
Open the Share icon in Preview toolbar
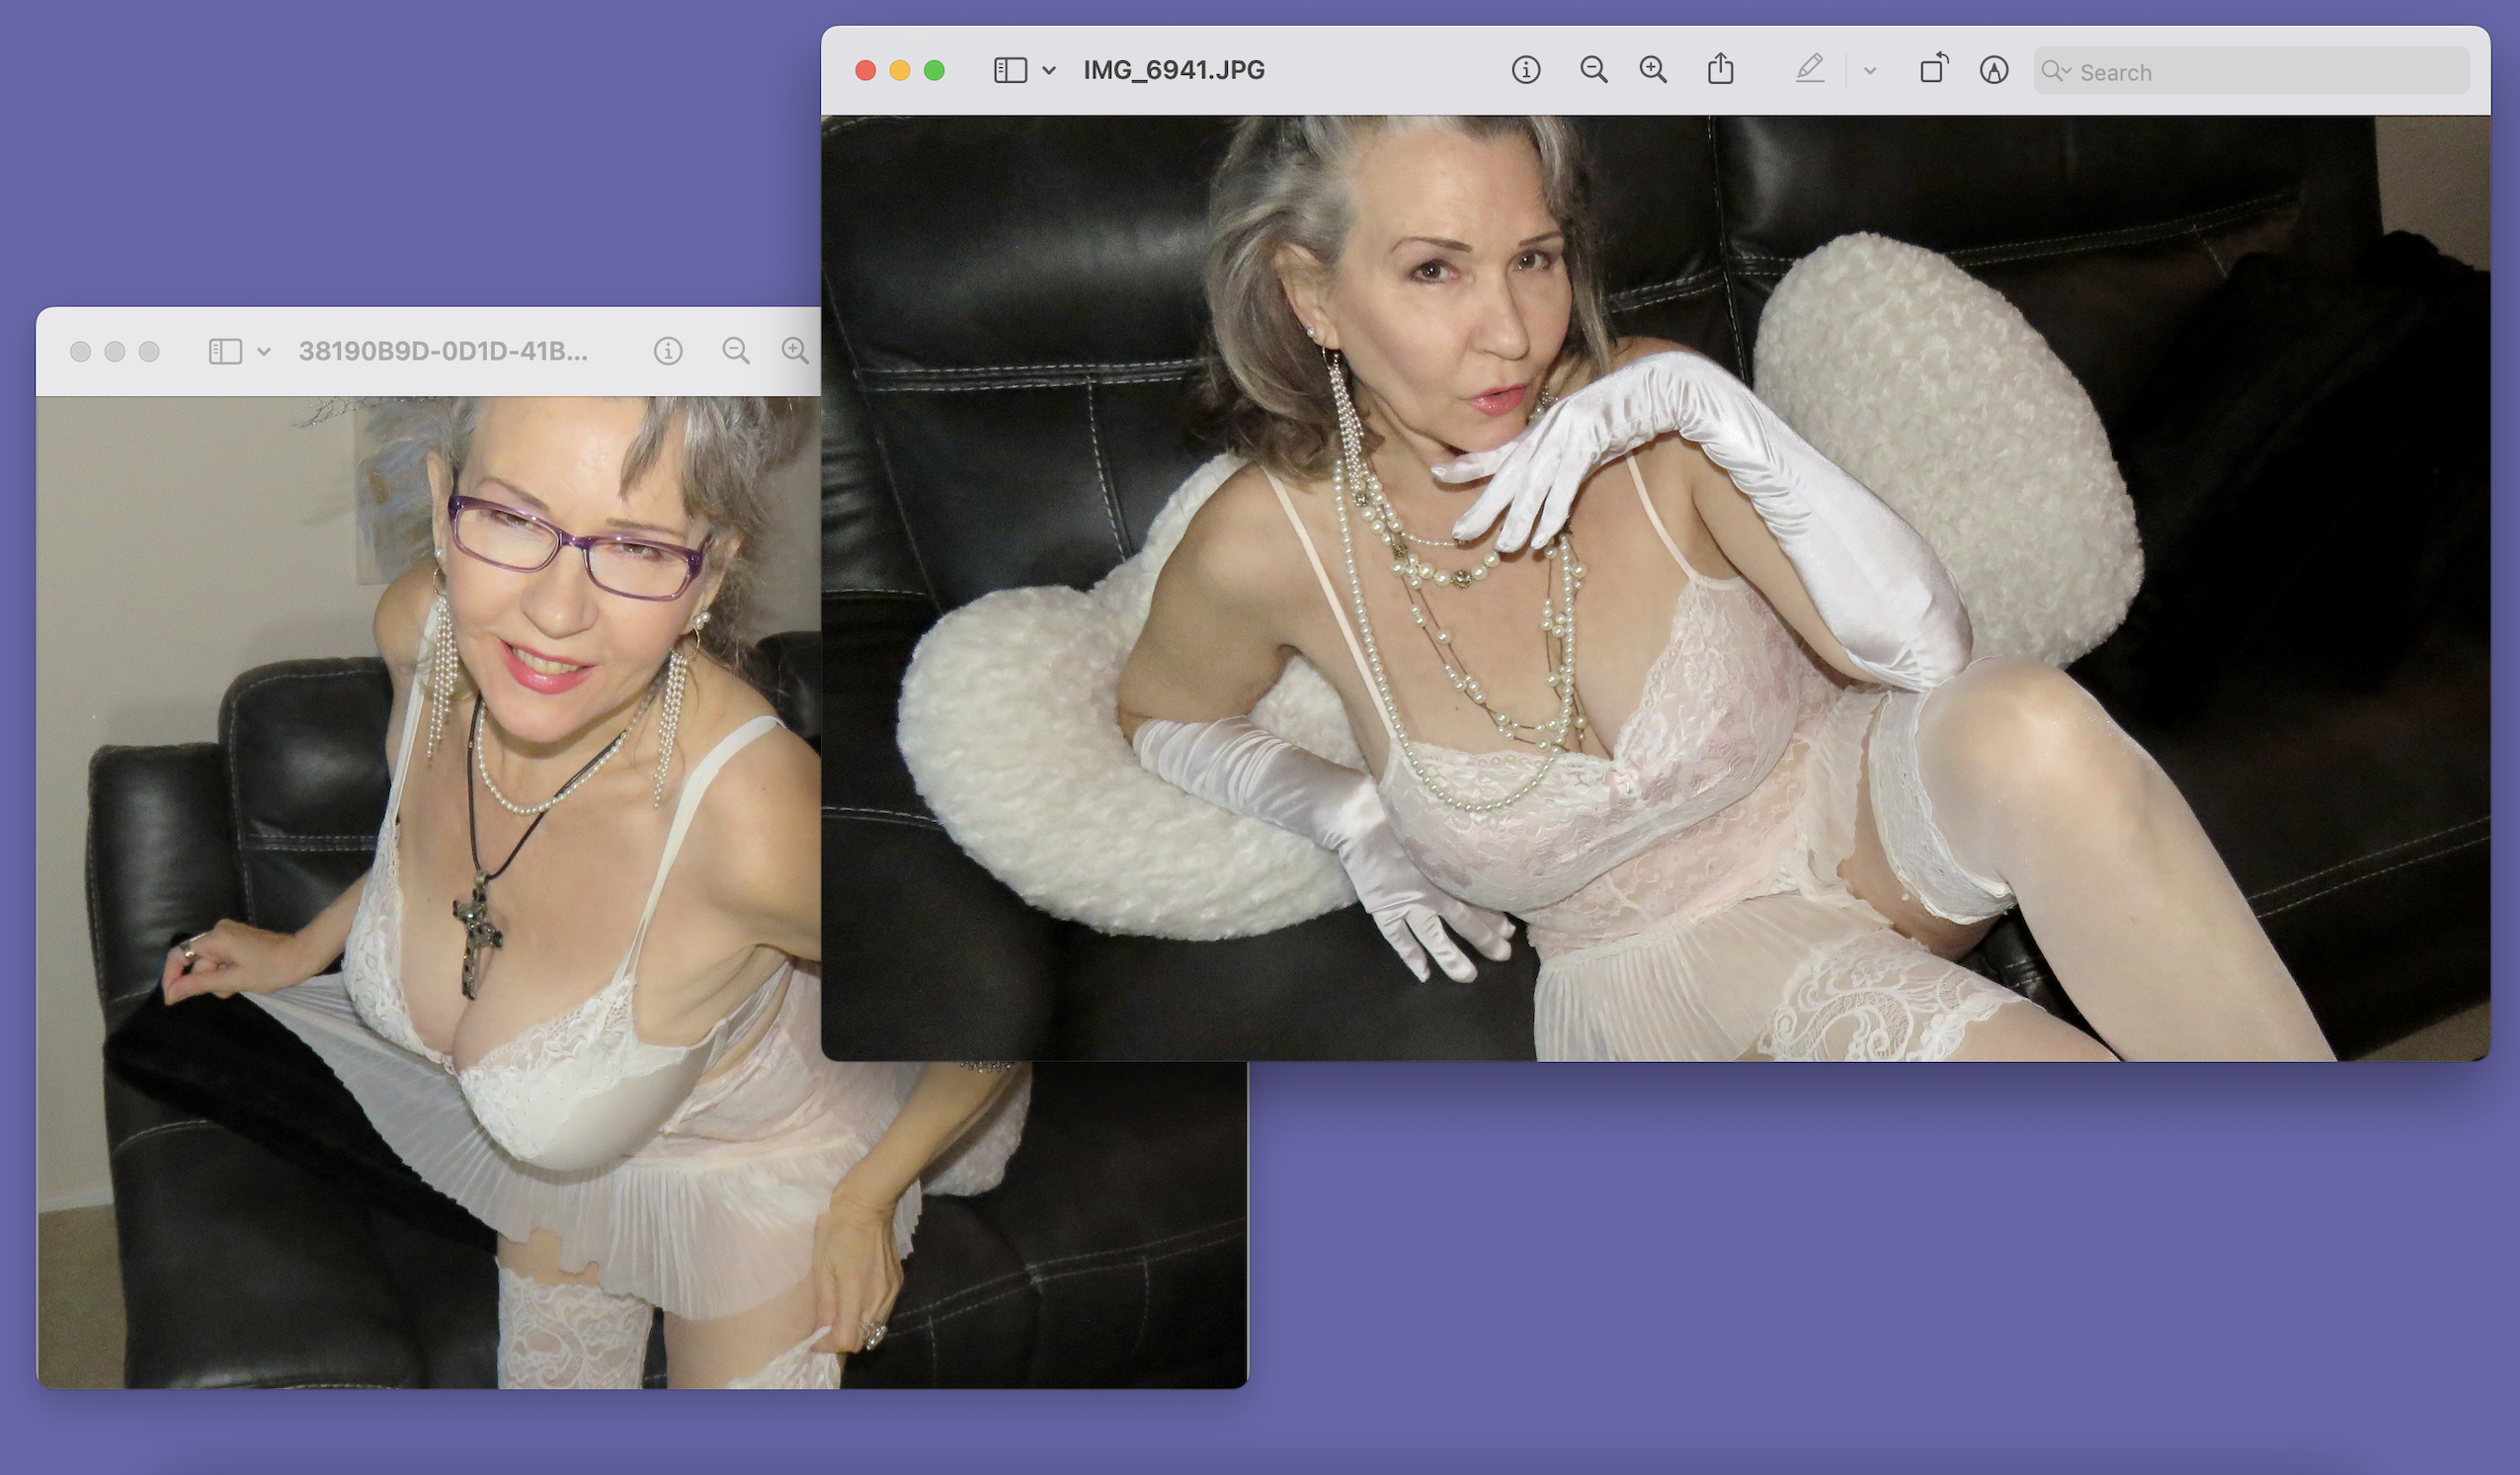tap(1720, 69)
